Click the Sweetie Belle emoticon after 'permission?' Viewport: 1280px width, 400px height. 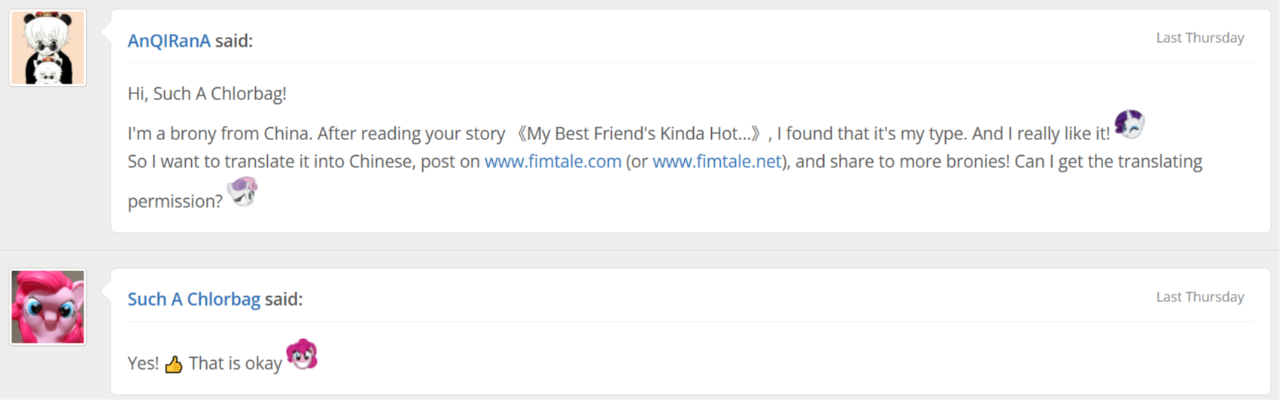[x=242, y=191]
